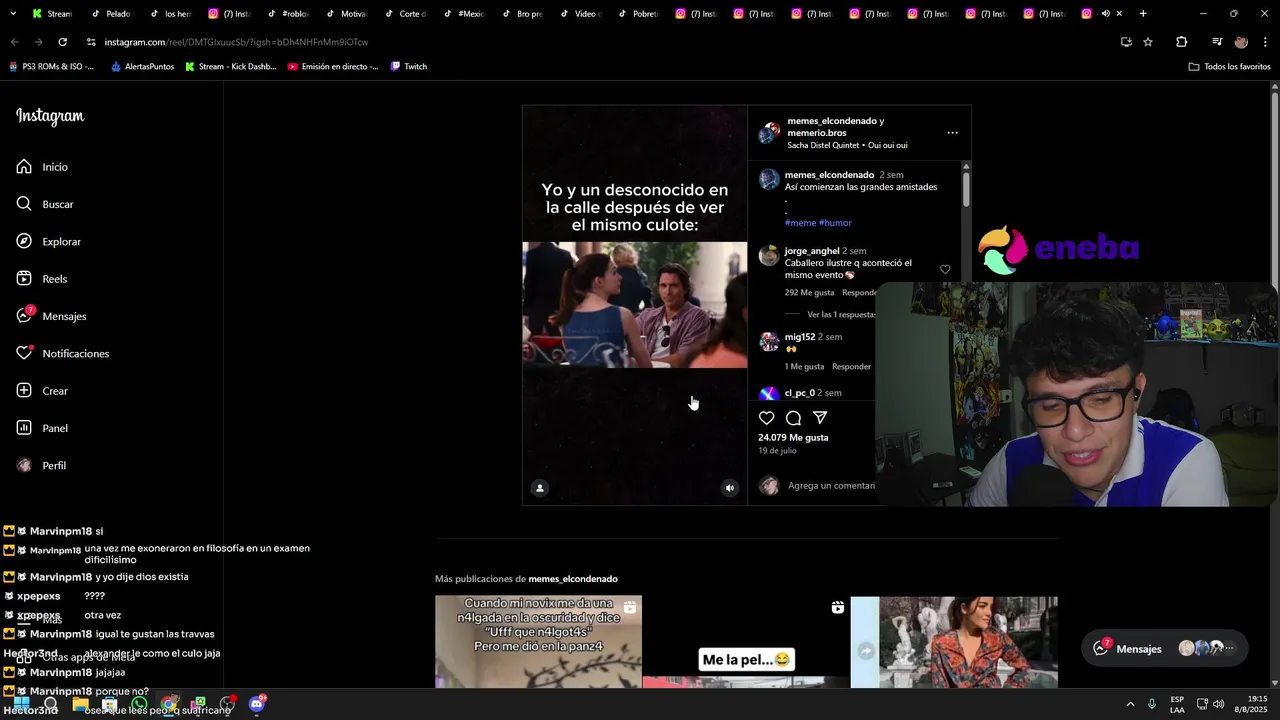Image resolution: width=1280 pixels, height=720 pixels.
Task: Open Mensajes with 7 unread in sidebar
Action: pos(51,316)
